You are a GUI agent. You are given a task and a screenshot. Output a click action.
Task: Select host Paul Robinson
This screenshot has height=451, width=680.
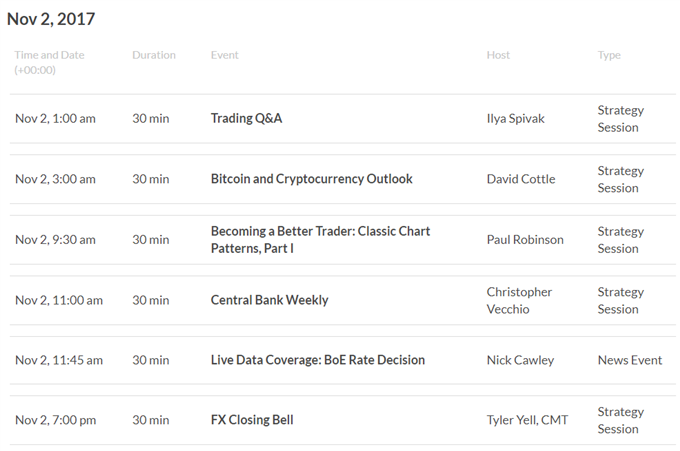pyautogui.click(x=525, y=240)
